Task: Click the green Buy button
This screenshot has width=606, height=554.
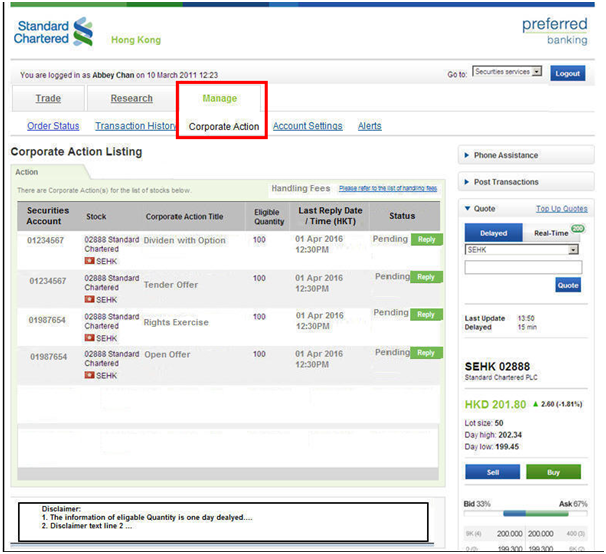Action: point(553,472)
